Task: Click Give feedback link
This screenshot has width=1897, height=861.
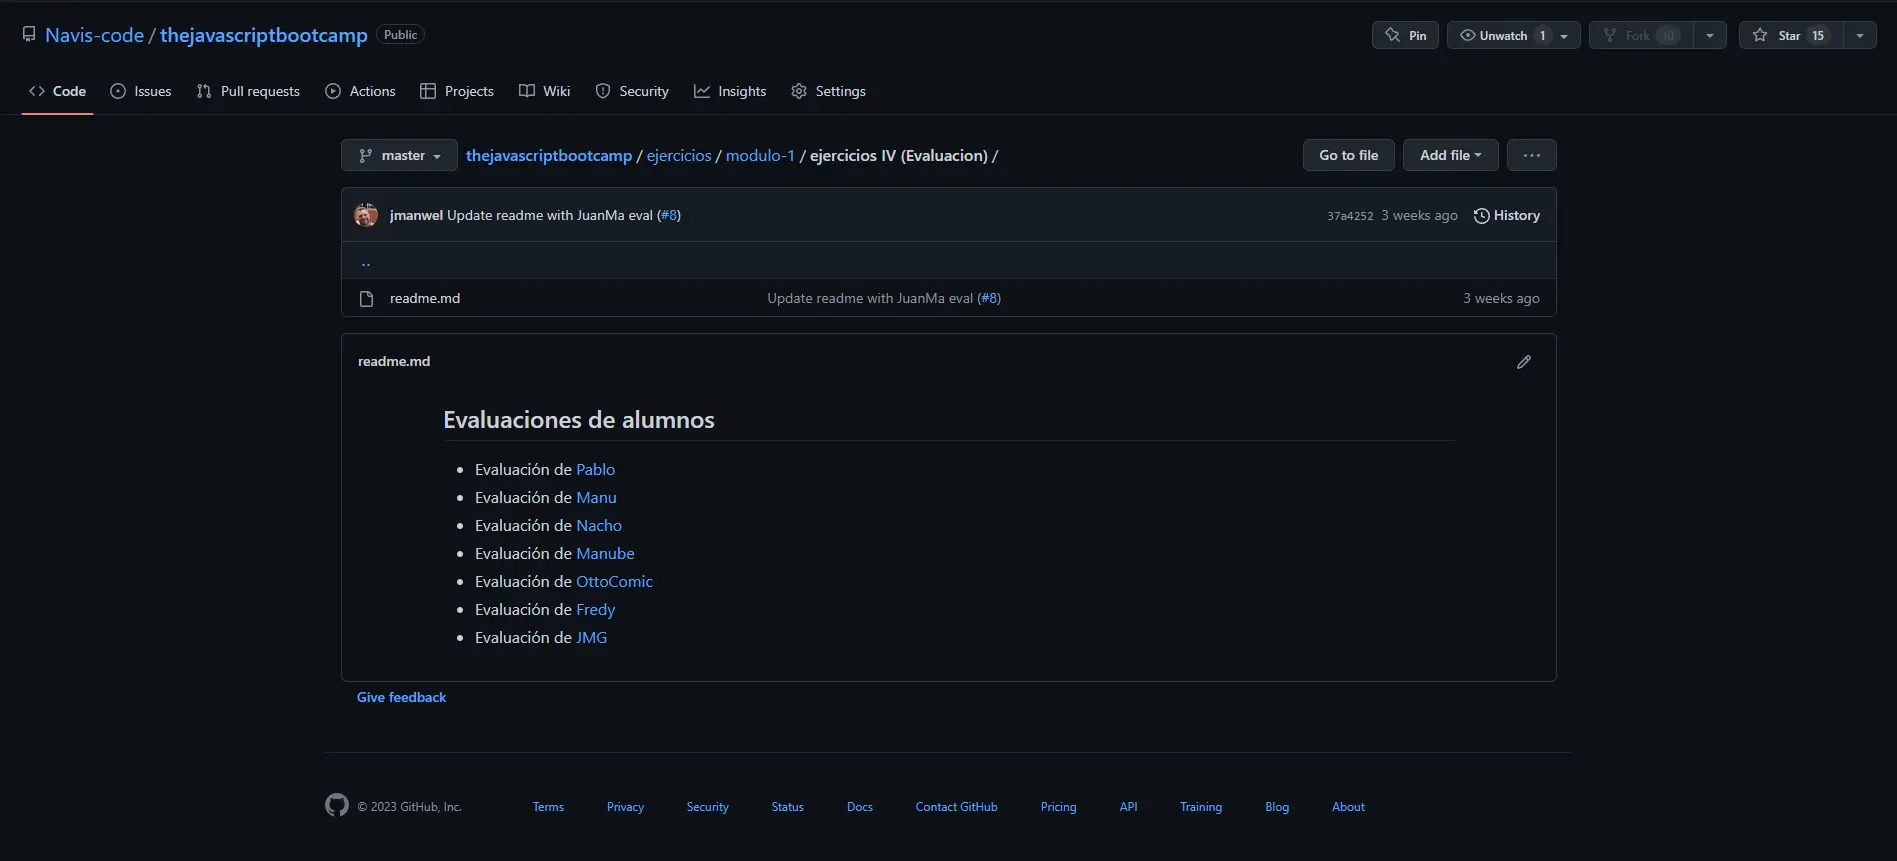Action: coord(401,697)
